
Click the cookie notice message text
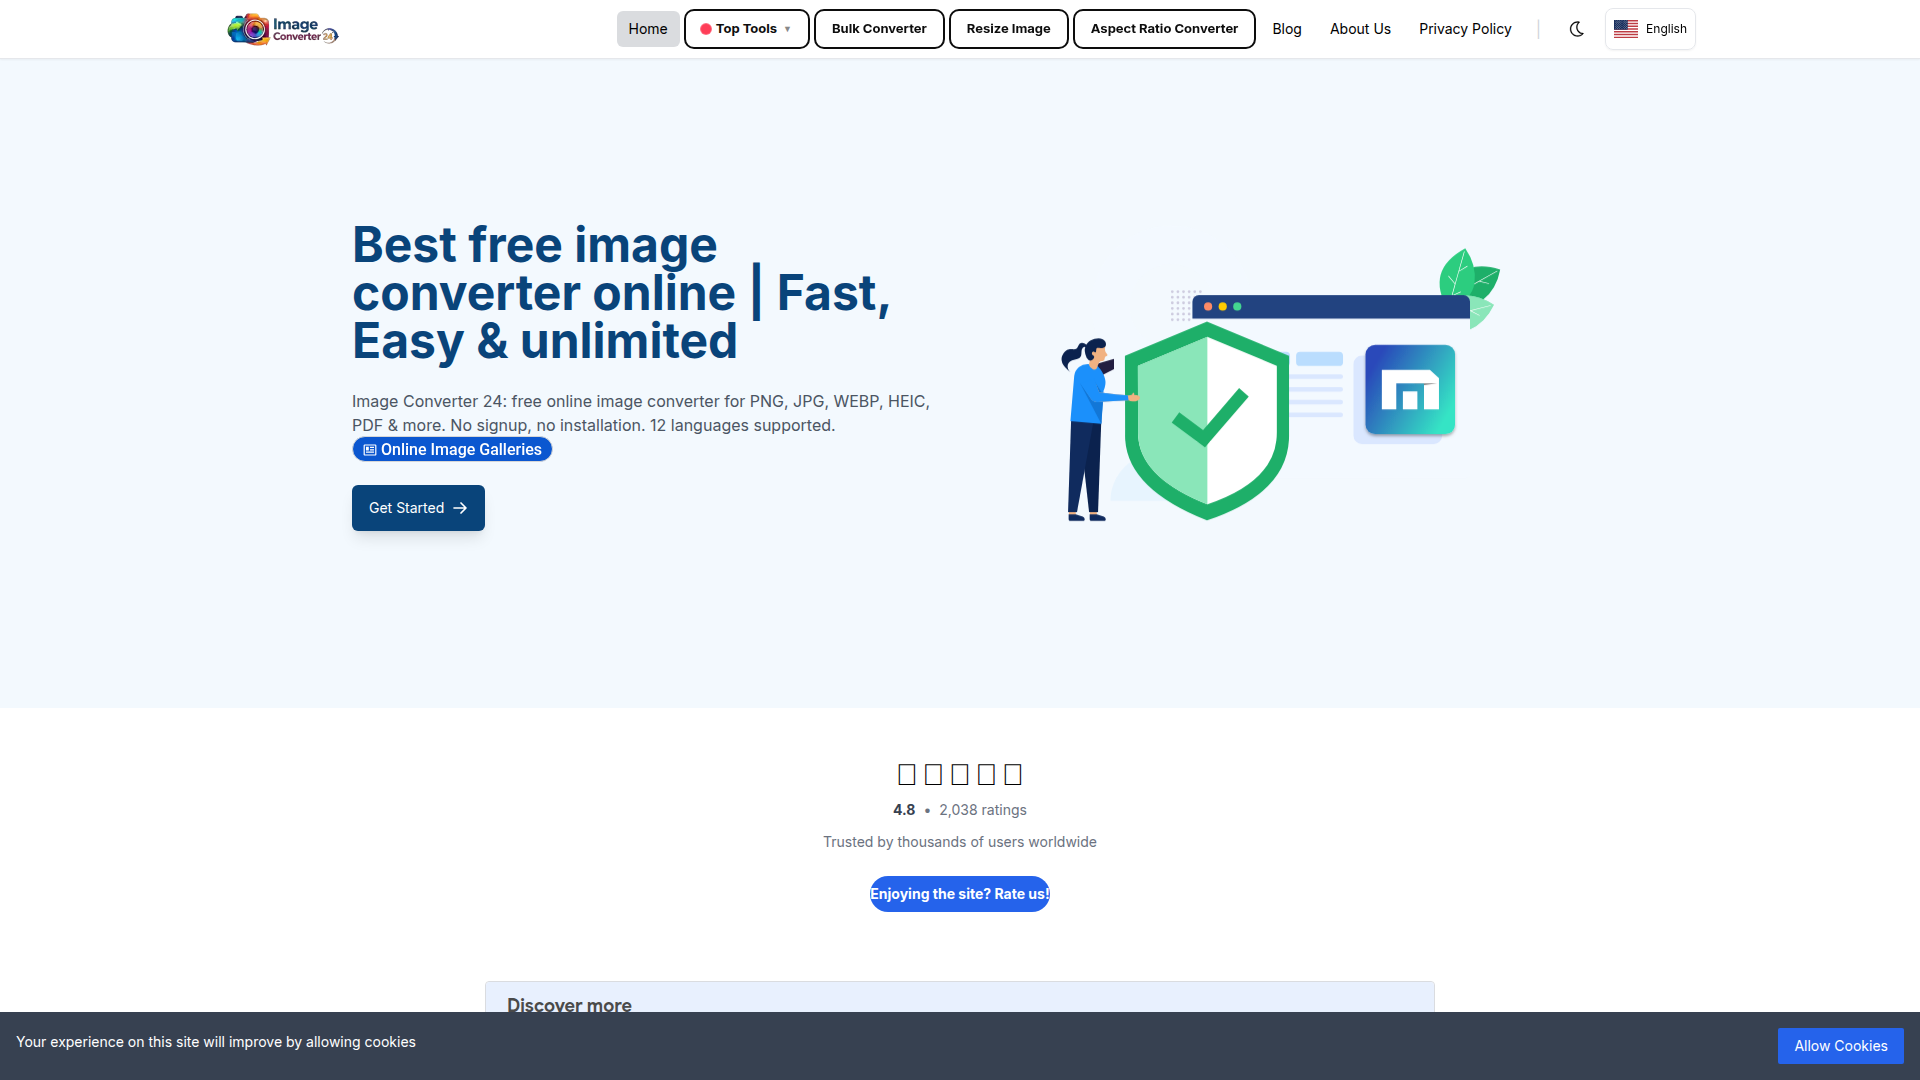216,1042
